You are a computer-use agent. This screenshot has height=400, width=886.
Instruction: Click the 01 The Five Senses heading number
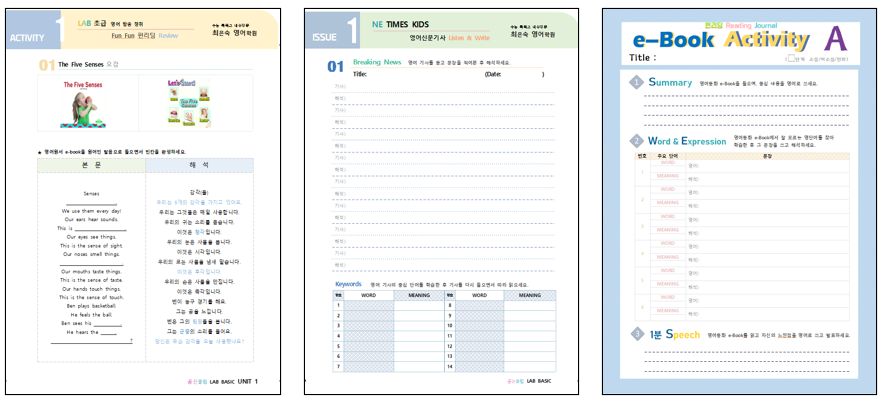[x=46, y=64]
